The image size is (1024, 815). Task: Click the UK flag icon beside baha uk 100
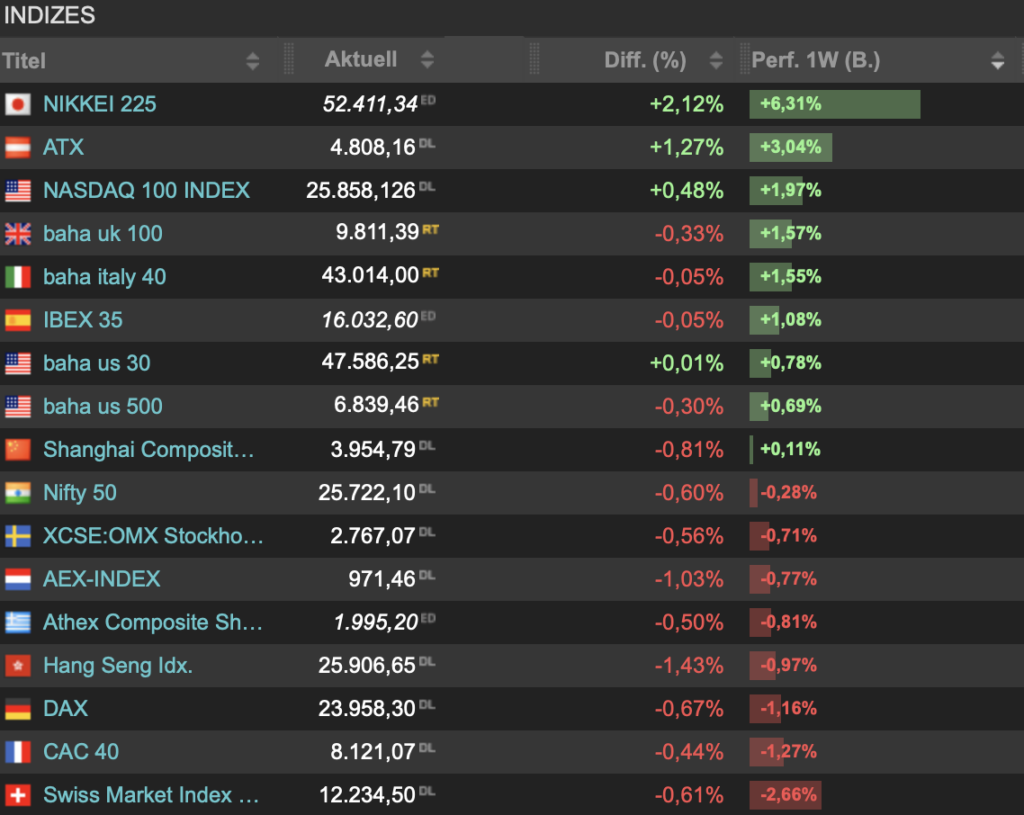click(17, 234)
